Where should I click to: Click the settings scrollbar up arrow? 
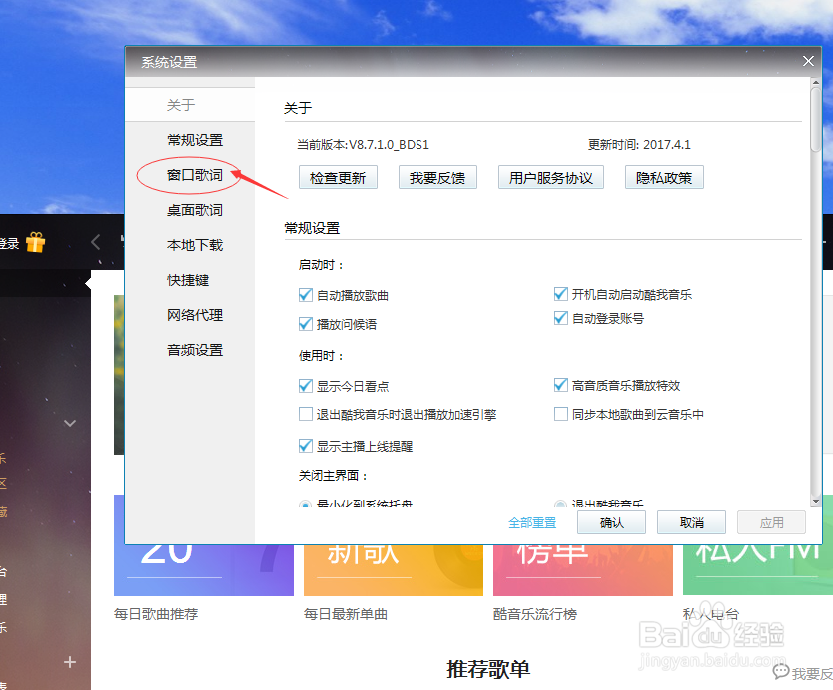[x=815, y=83]
